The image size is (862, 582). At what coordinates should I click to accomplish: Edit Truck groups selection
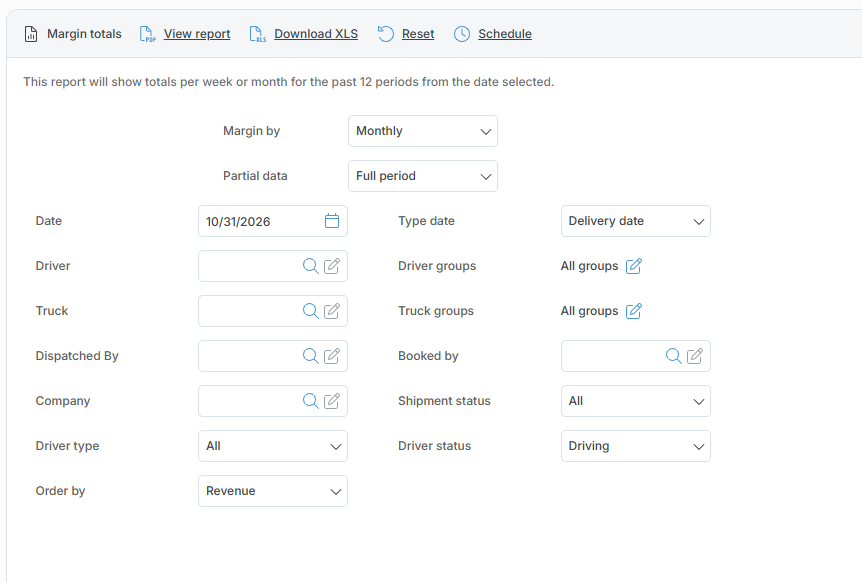634,311
